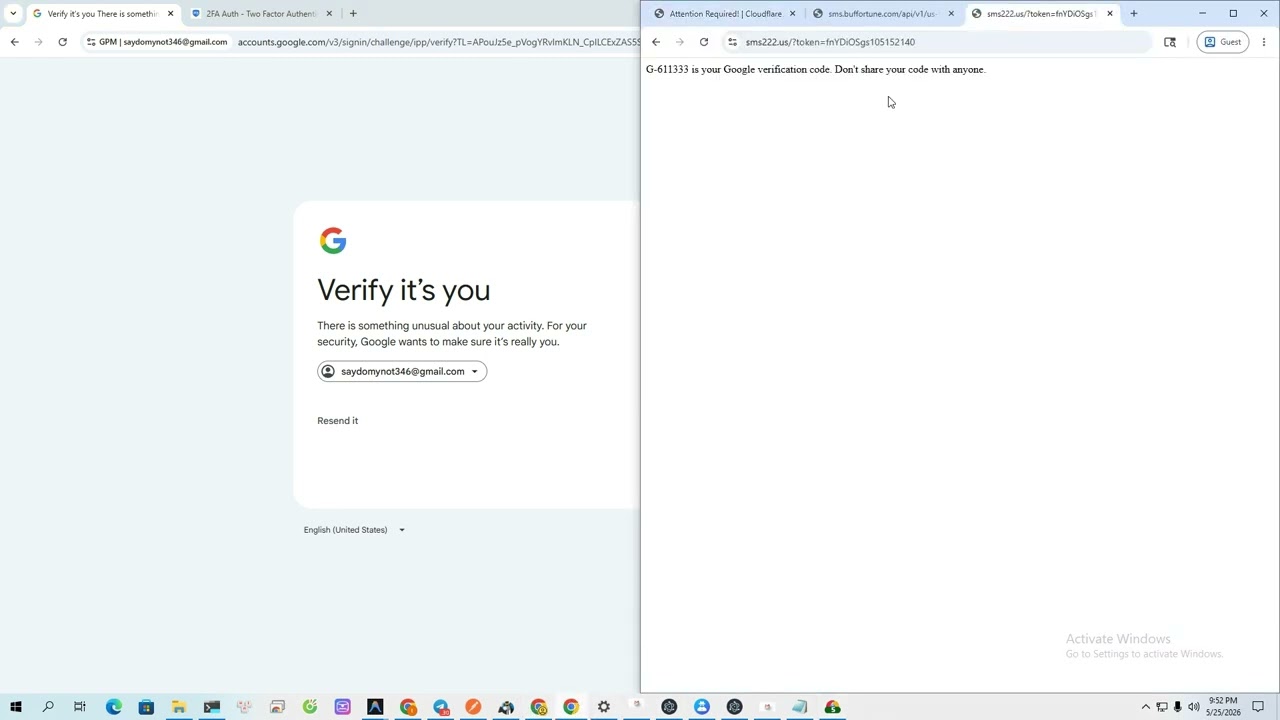The width and height of the screenshot is (1280, 720).
Task: Close the 2FA Auth tab
Action: [329, 14]
